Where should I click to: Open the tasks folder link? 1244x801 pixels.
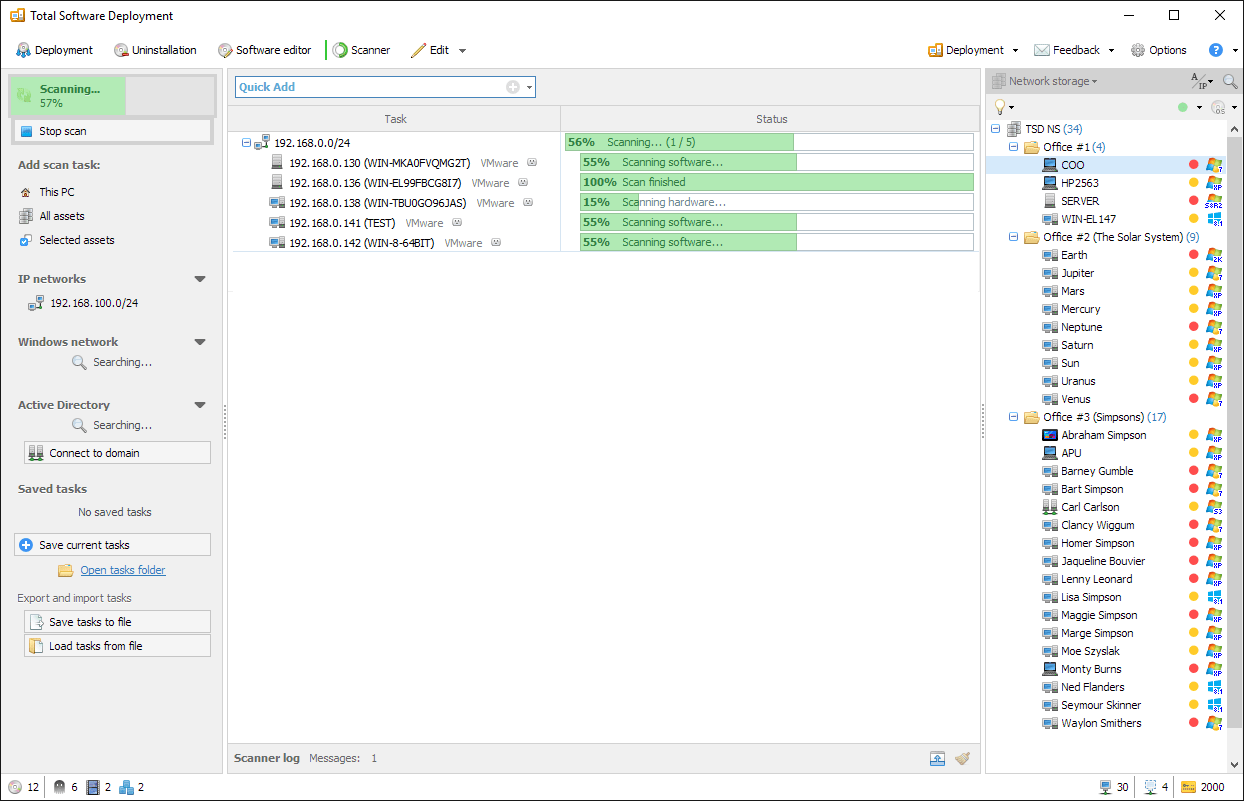[123, 570]
